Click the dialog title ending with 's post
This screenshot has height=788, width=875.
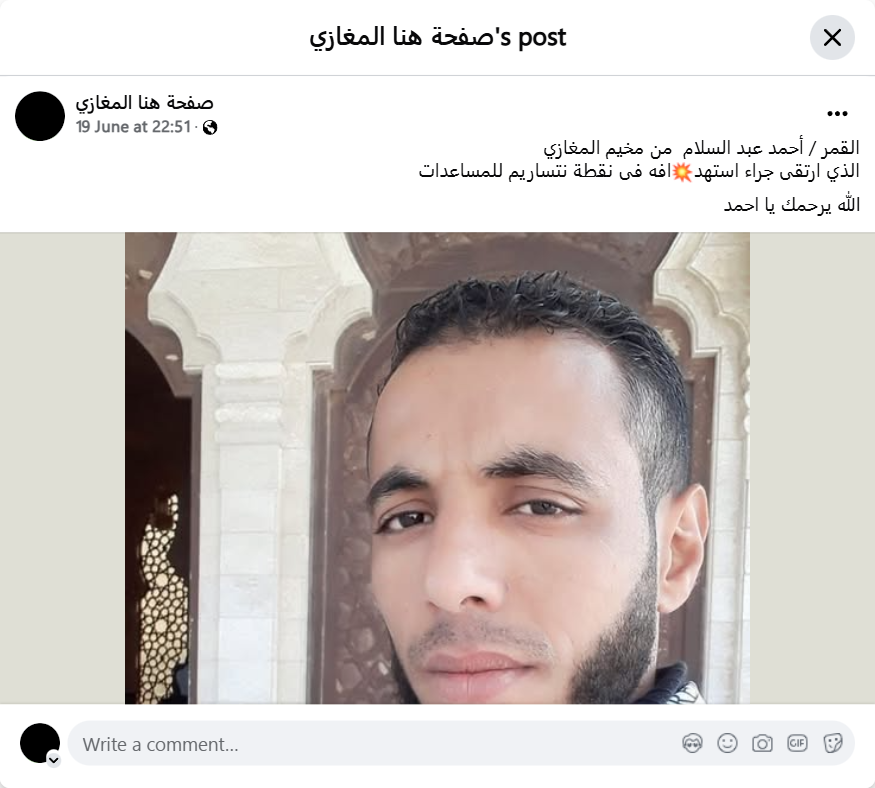tap(438, 37)
